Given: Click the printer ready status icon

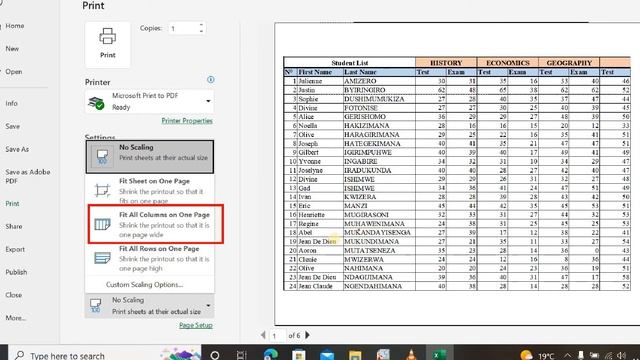Looking at the screenshot, I should point(96,102).
